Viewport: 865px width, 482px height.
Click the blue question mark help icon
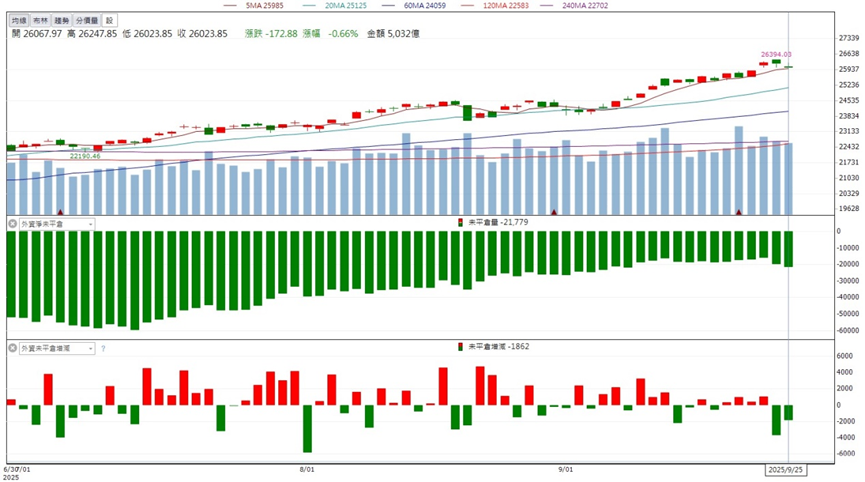(103, 349)
